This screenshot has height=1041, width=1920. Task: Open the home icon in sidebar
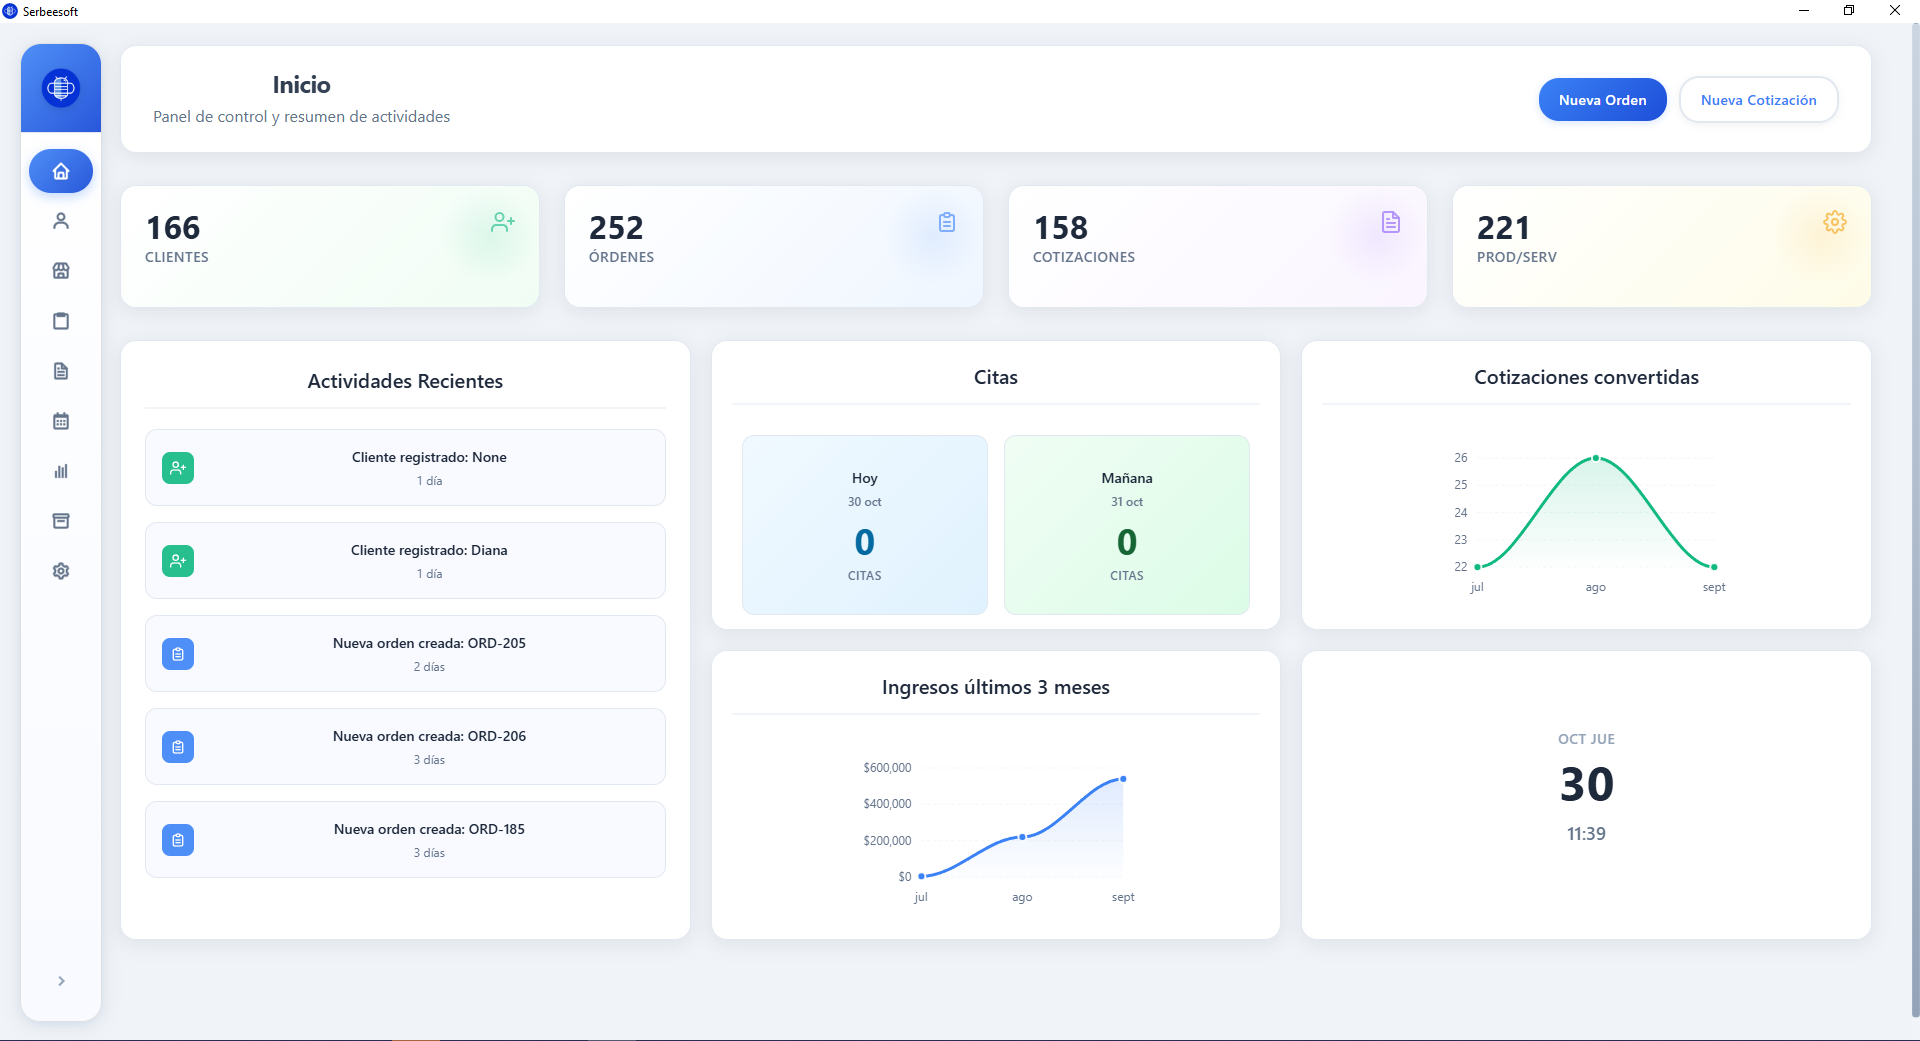click(x=61, y=171)
